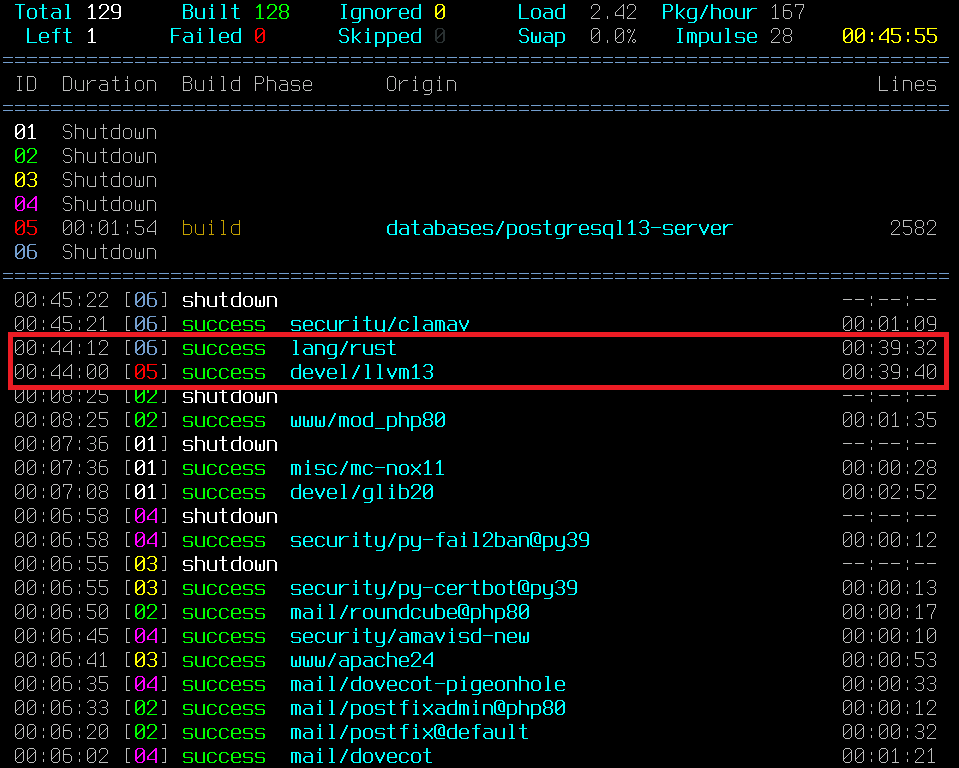Viewport: 959px width, 768px height.
Task: Click the Pkg/hour value 167
Action: point(787,12)
